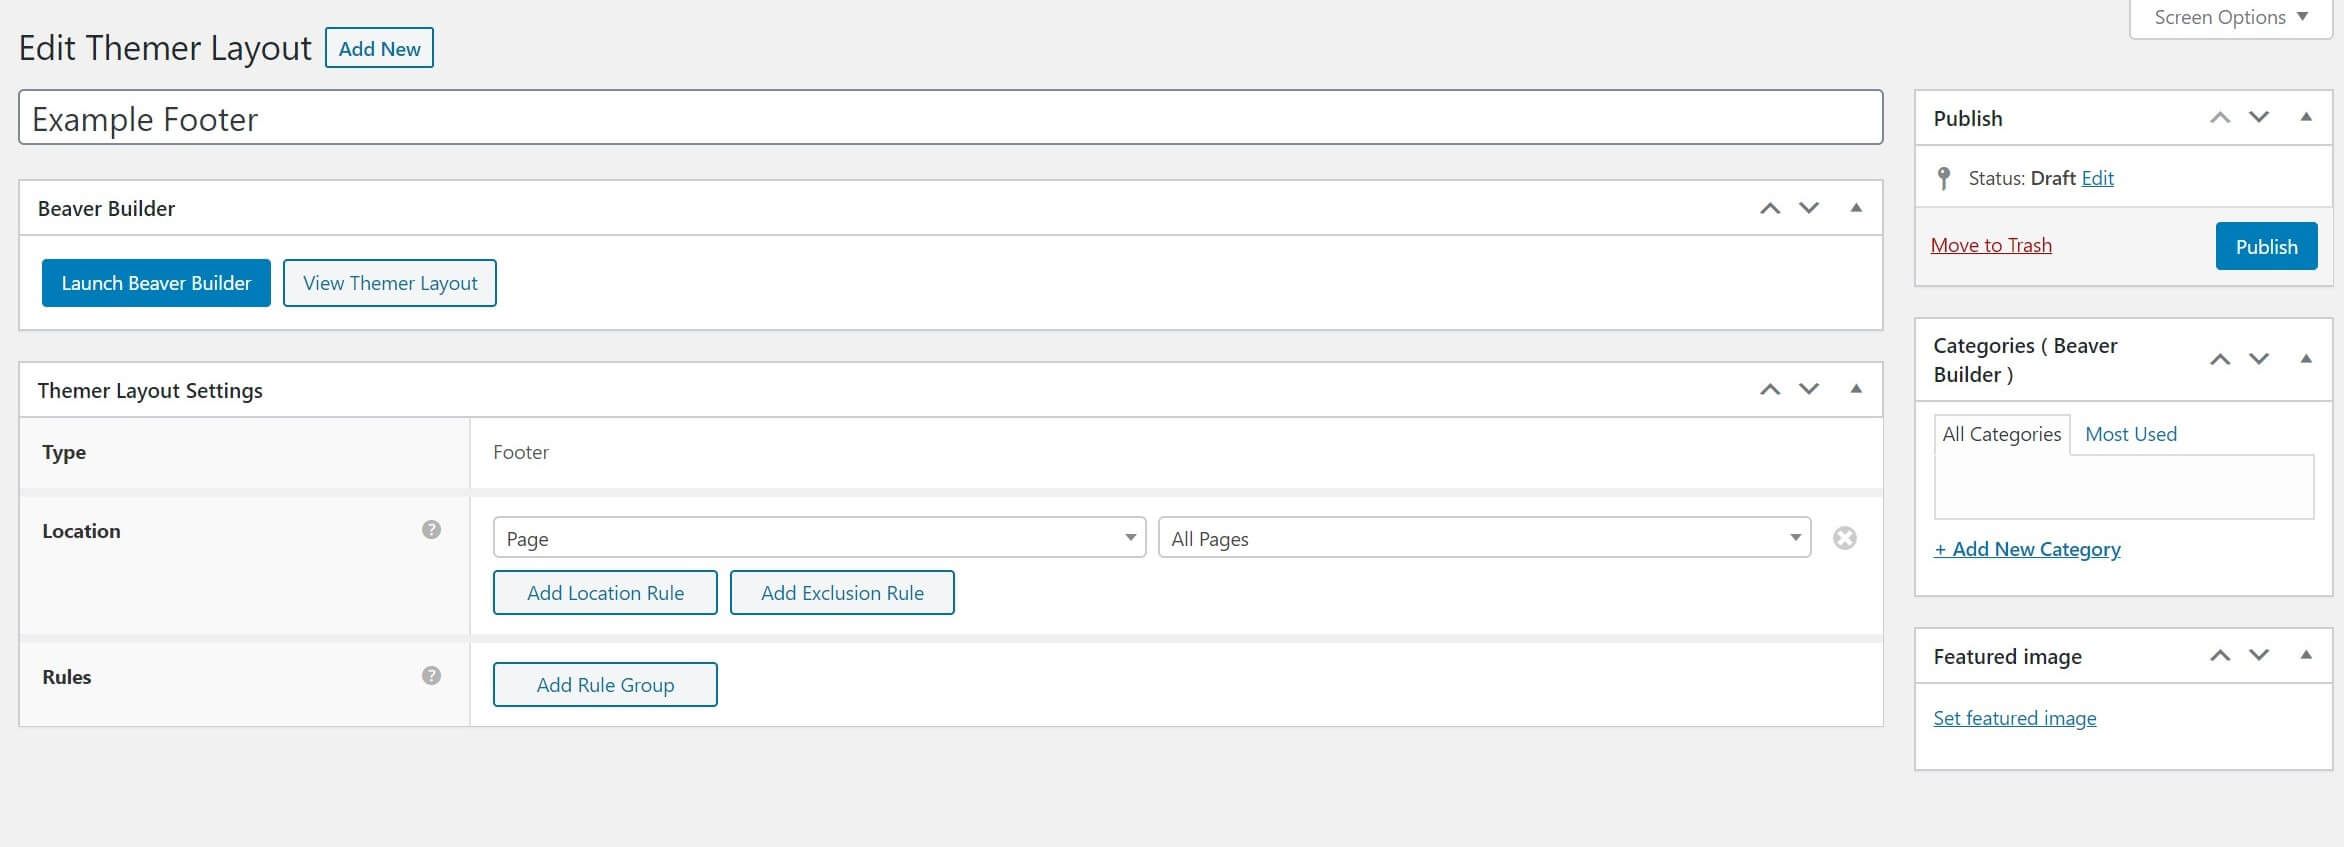This screenshot has height=847, width=2344.
Task: Open the Location help tooltip icon
Action: pyautogui.click(x=431, y=530)
